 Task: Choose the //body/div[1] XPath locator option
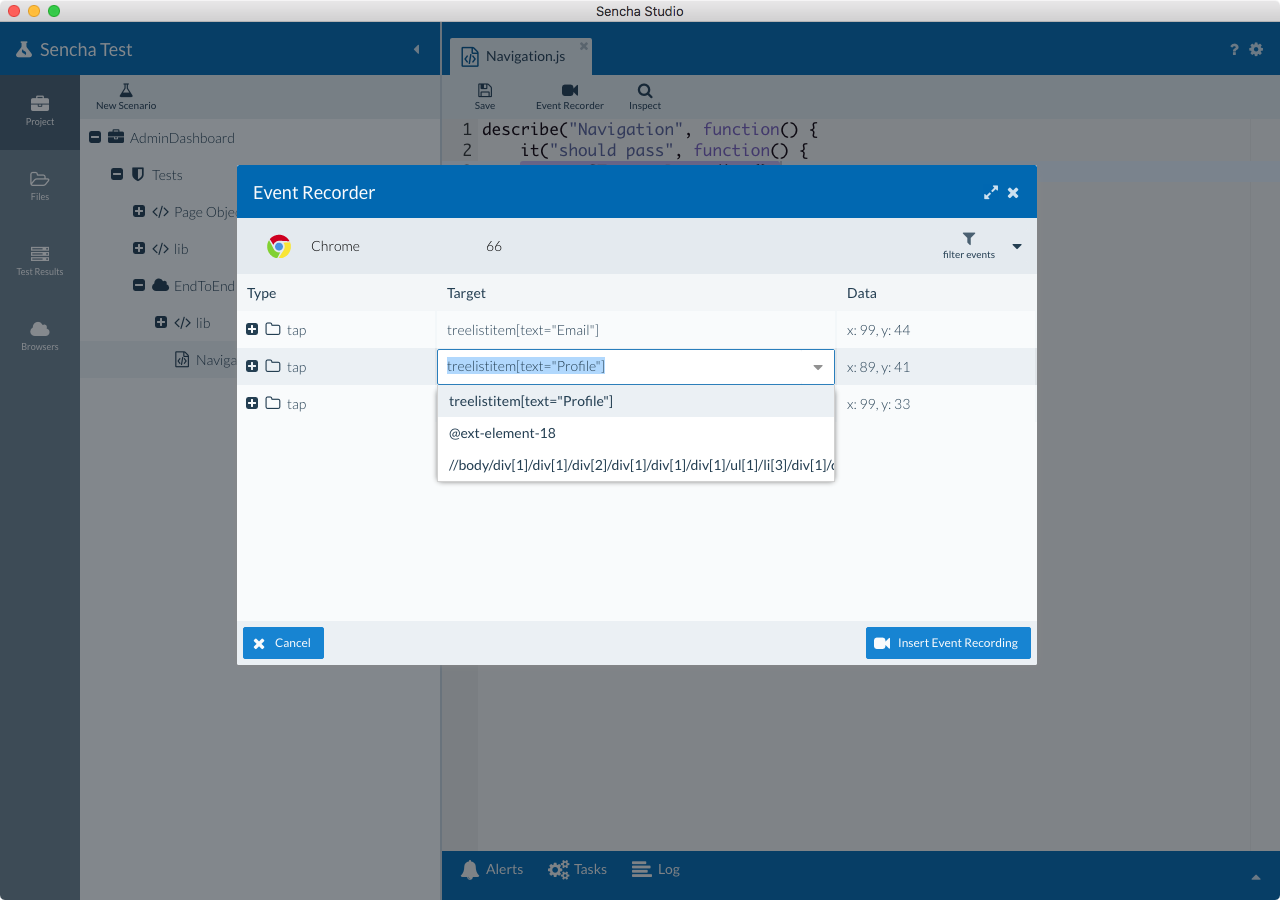coord(636,465)
